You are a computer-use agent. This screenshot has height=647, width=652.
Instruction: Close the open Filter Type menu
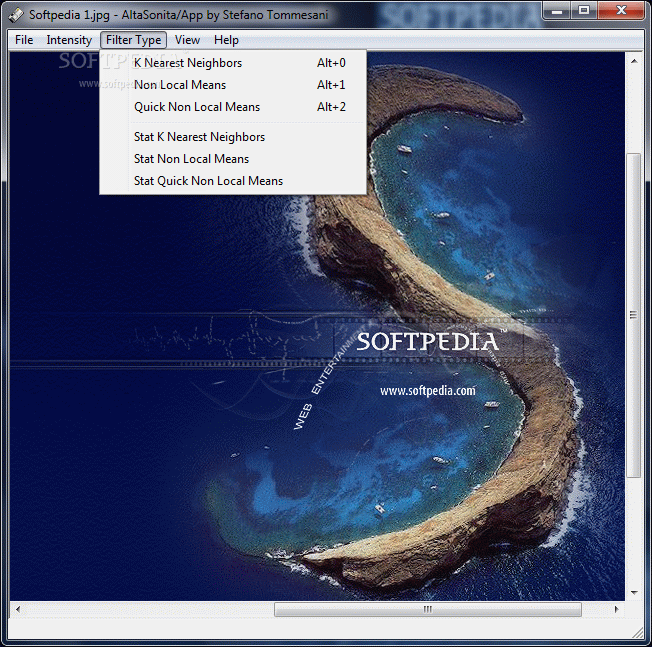(x=133, y=40)
